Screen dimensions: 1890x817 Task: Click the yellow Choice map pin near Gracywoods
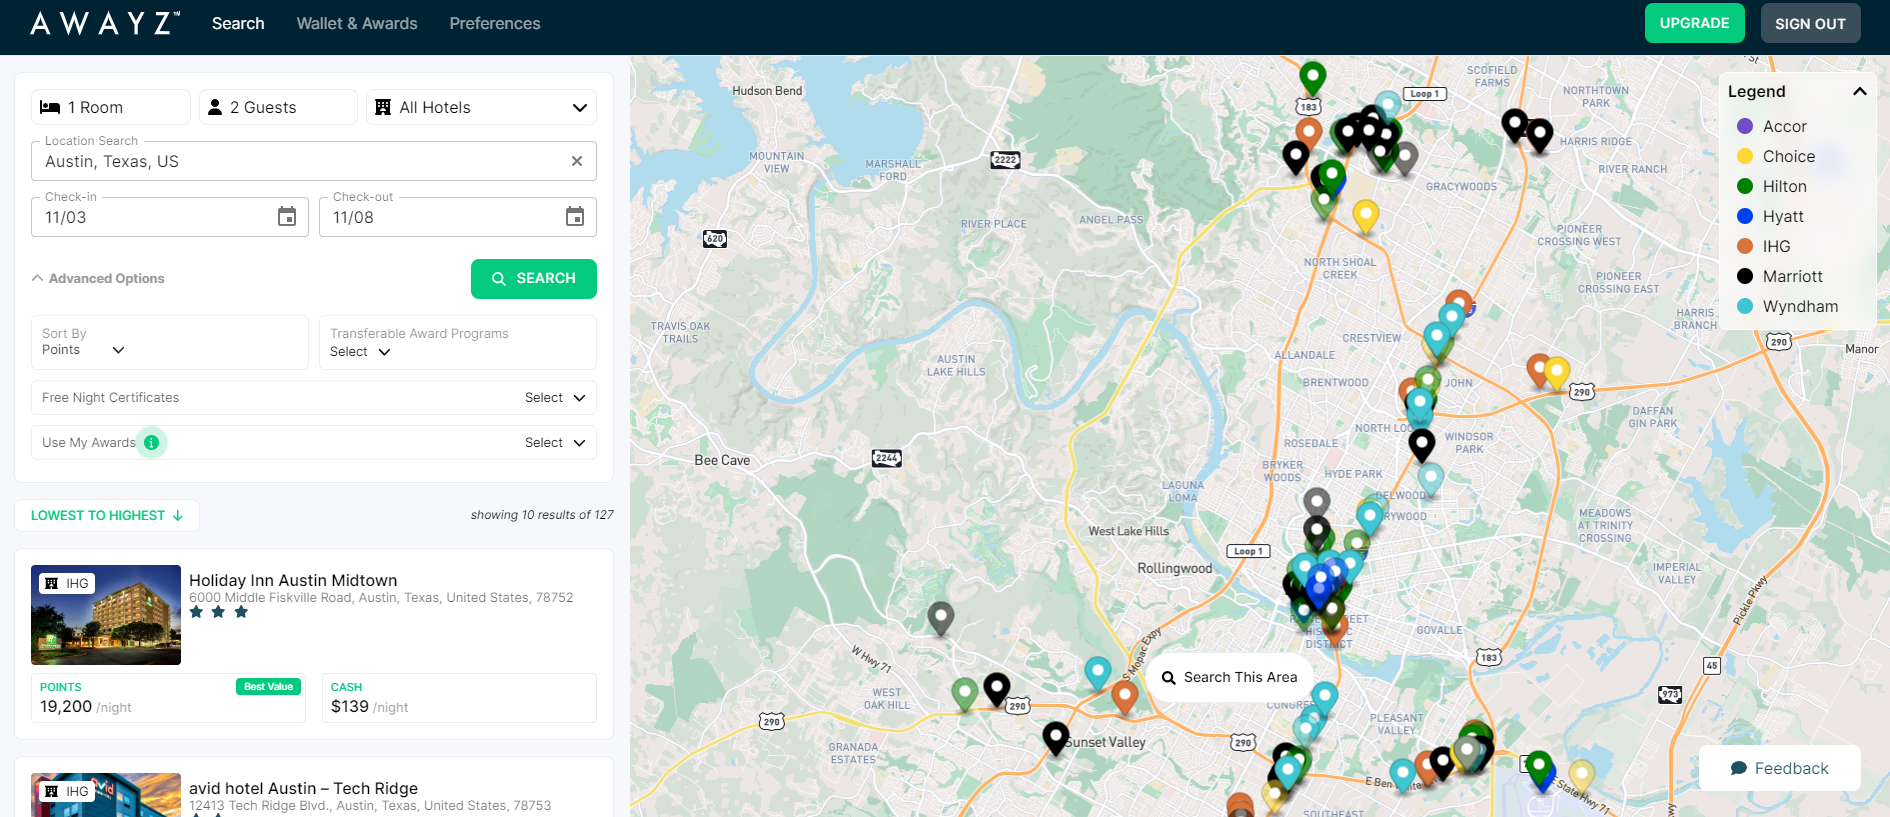click(x=1365, y=214)
